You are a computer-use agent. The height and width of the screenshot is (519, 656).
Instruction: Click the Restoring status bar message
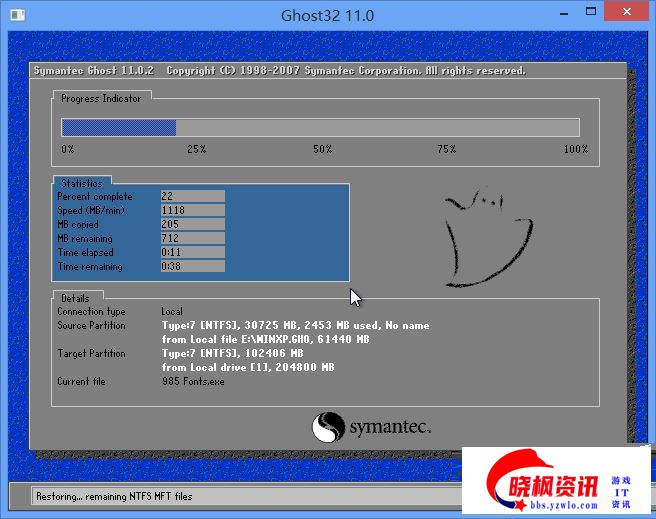coord(113,496)
